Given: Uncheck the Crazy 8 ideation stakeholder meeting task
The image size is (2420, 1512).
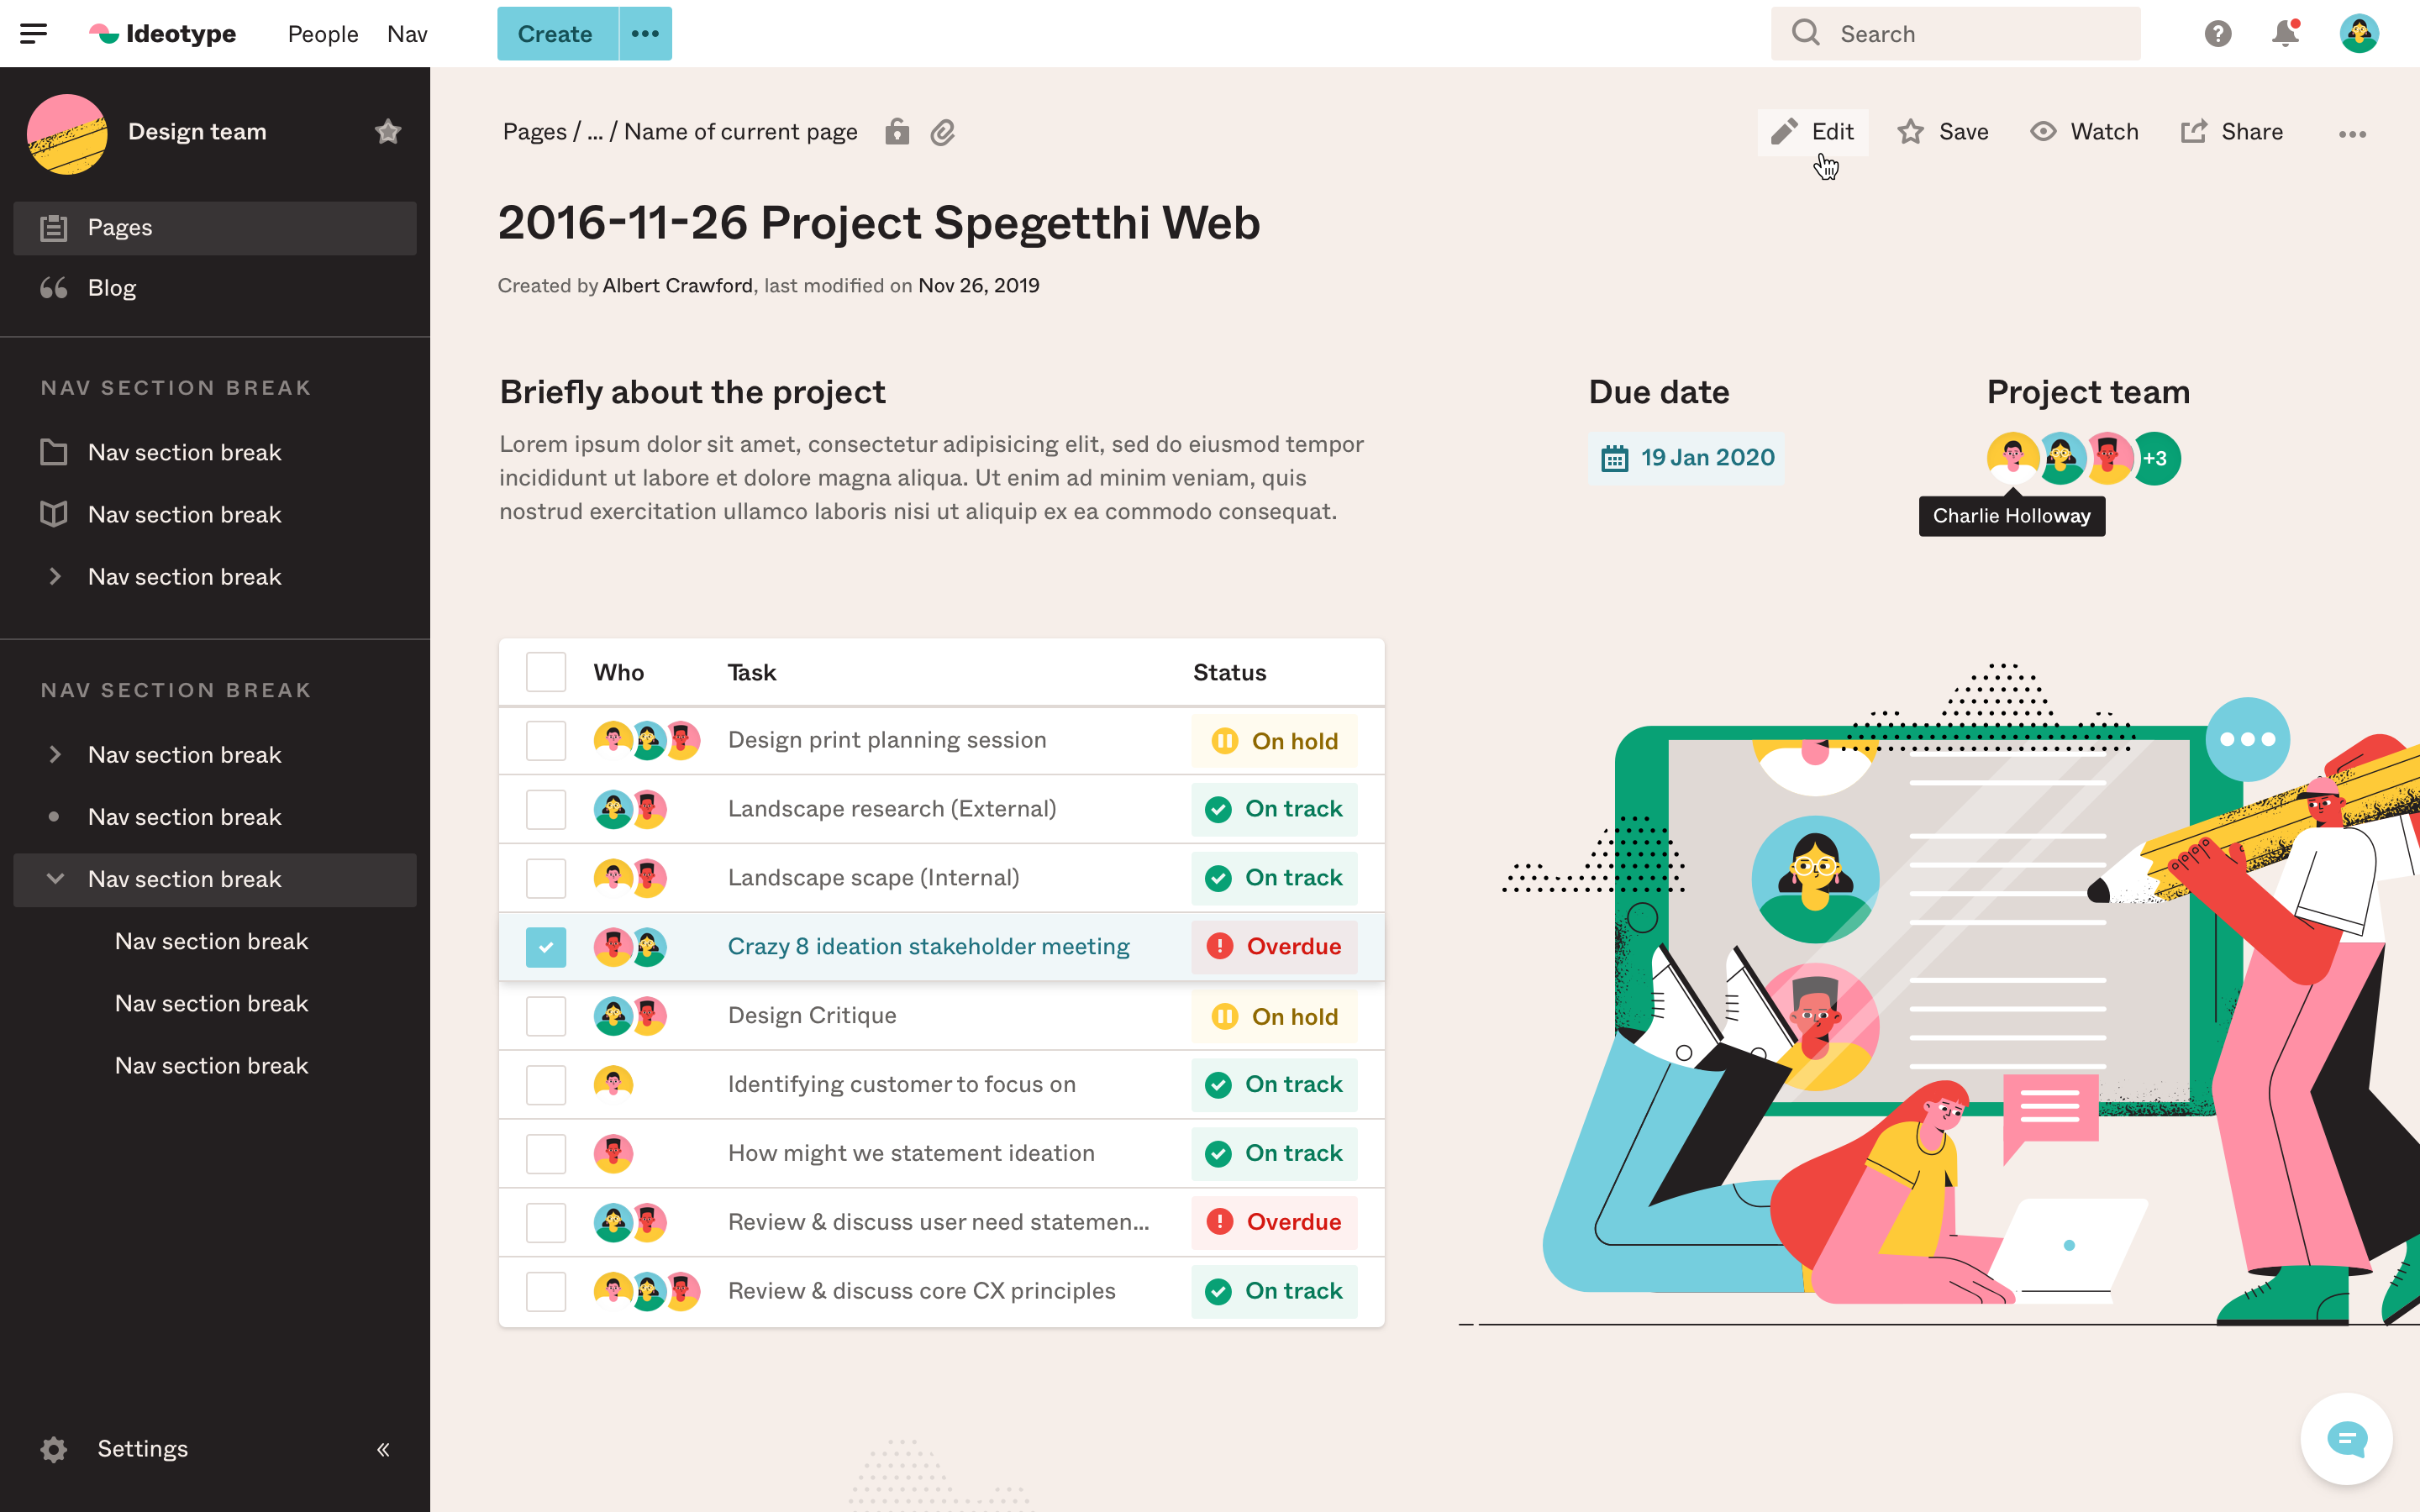Looking at the screenshot, I should [x=546, y=946].
